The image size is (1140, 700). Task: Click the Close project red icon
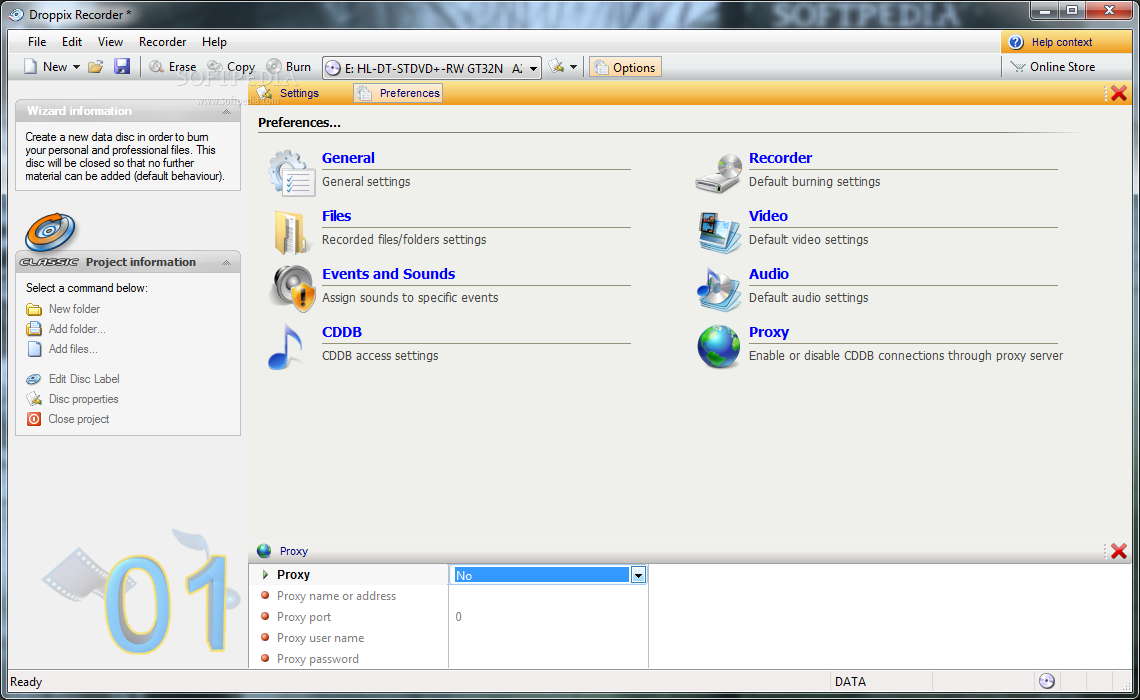(34, 419)
